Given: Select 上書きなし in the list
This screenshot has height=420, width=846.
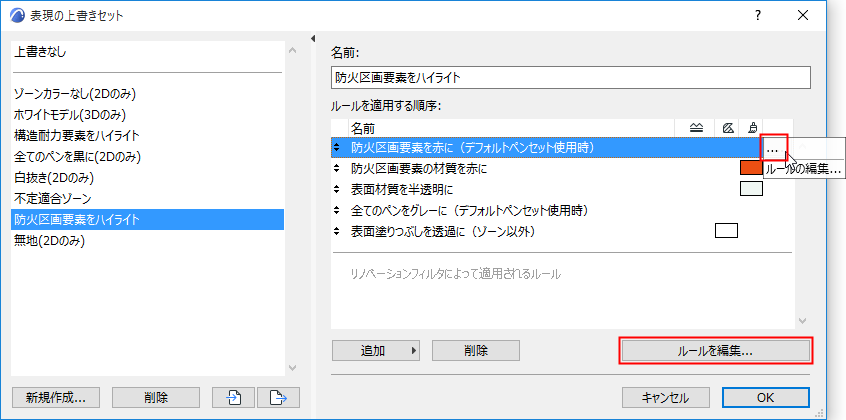Looking at the screenshot, I should coord(147,52).
